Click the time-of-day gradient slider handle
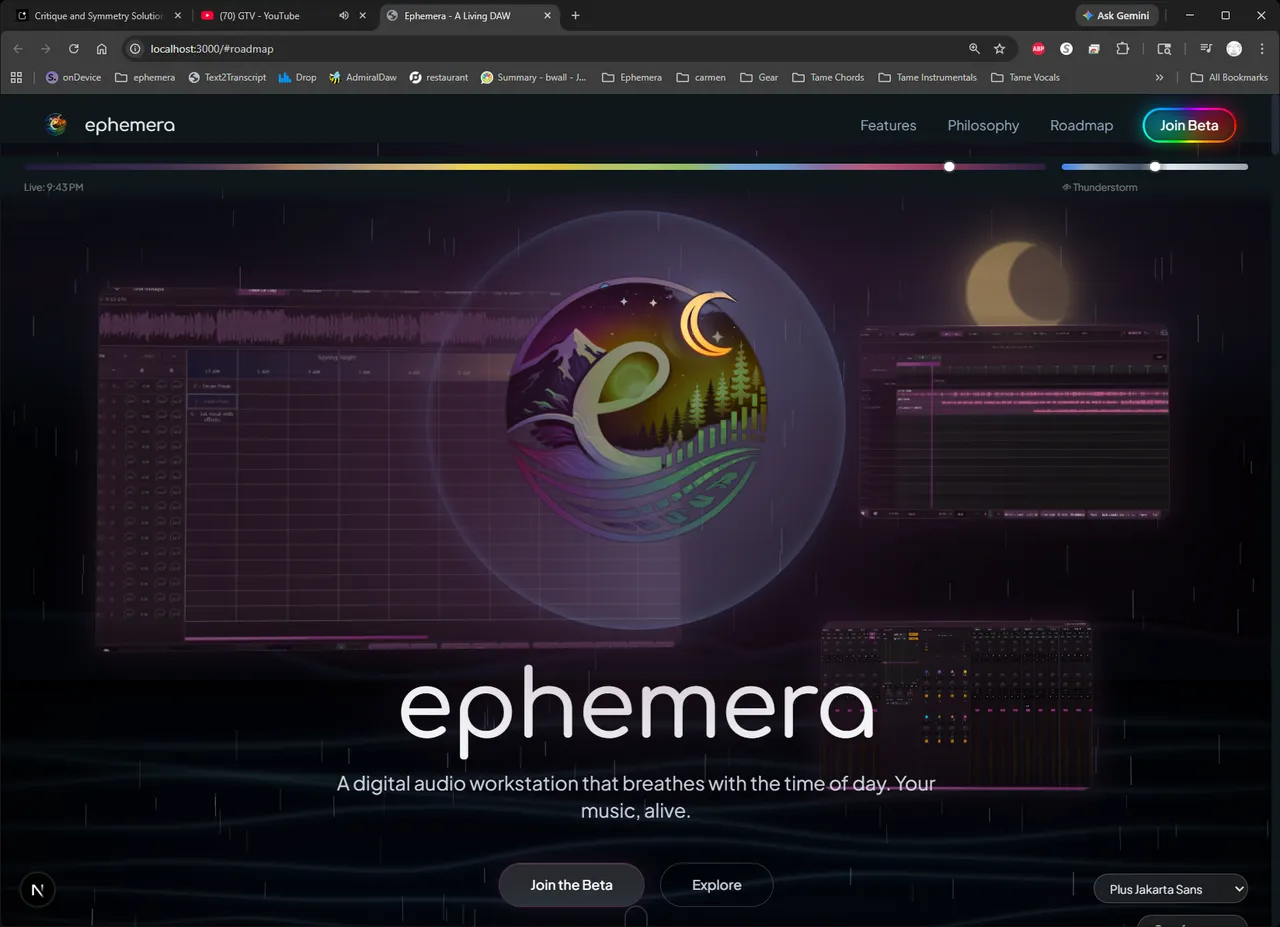 949,167
